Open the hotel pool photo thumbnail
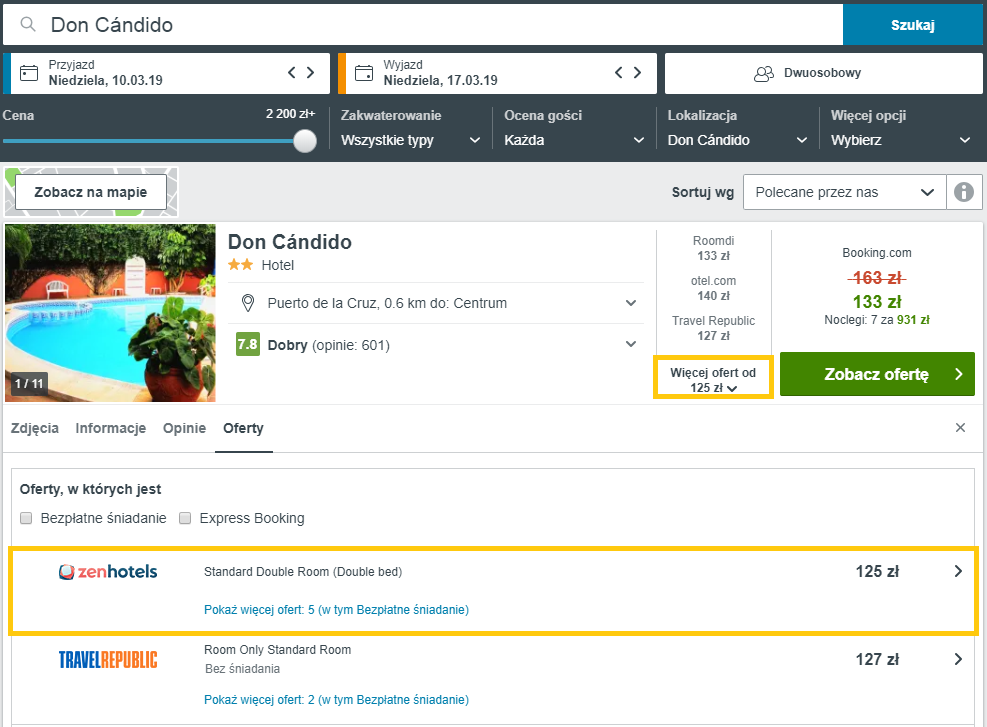Image resolution: width=987 pixels, height=727 pixels. click(x=110, y=313)
